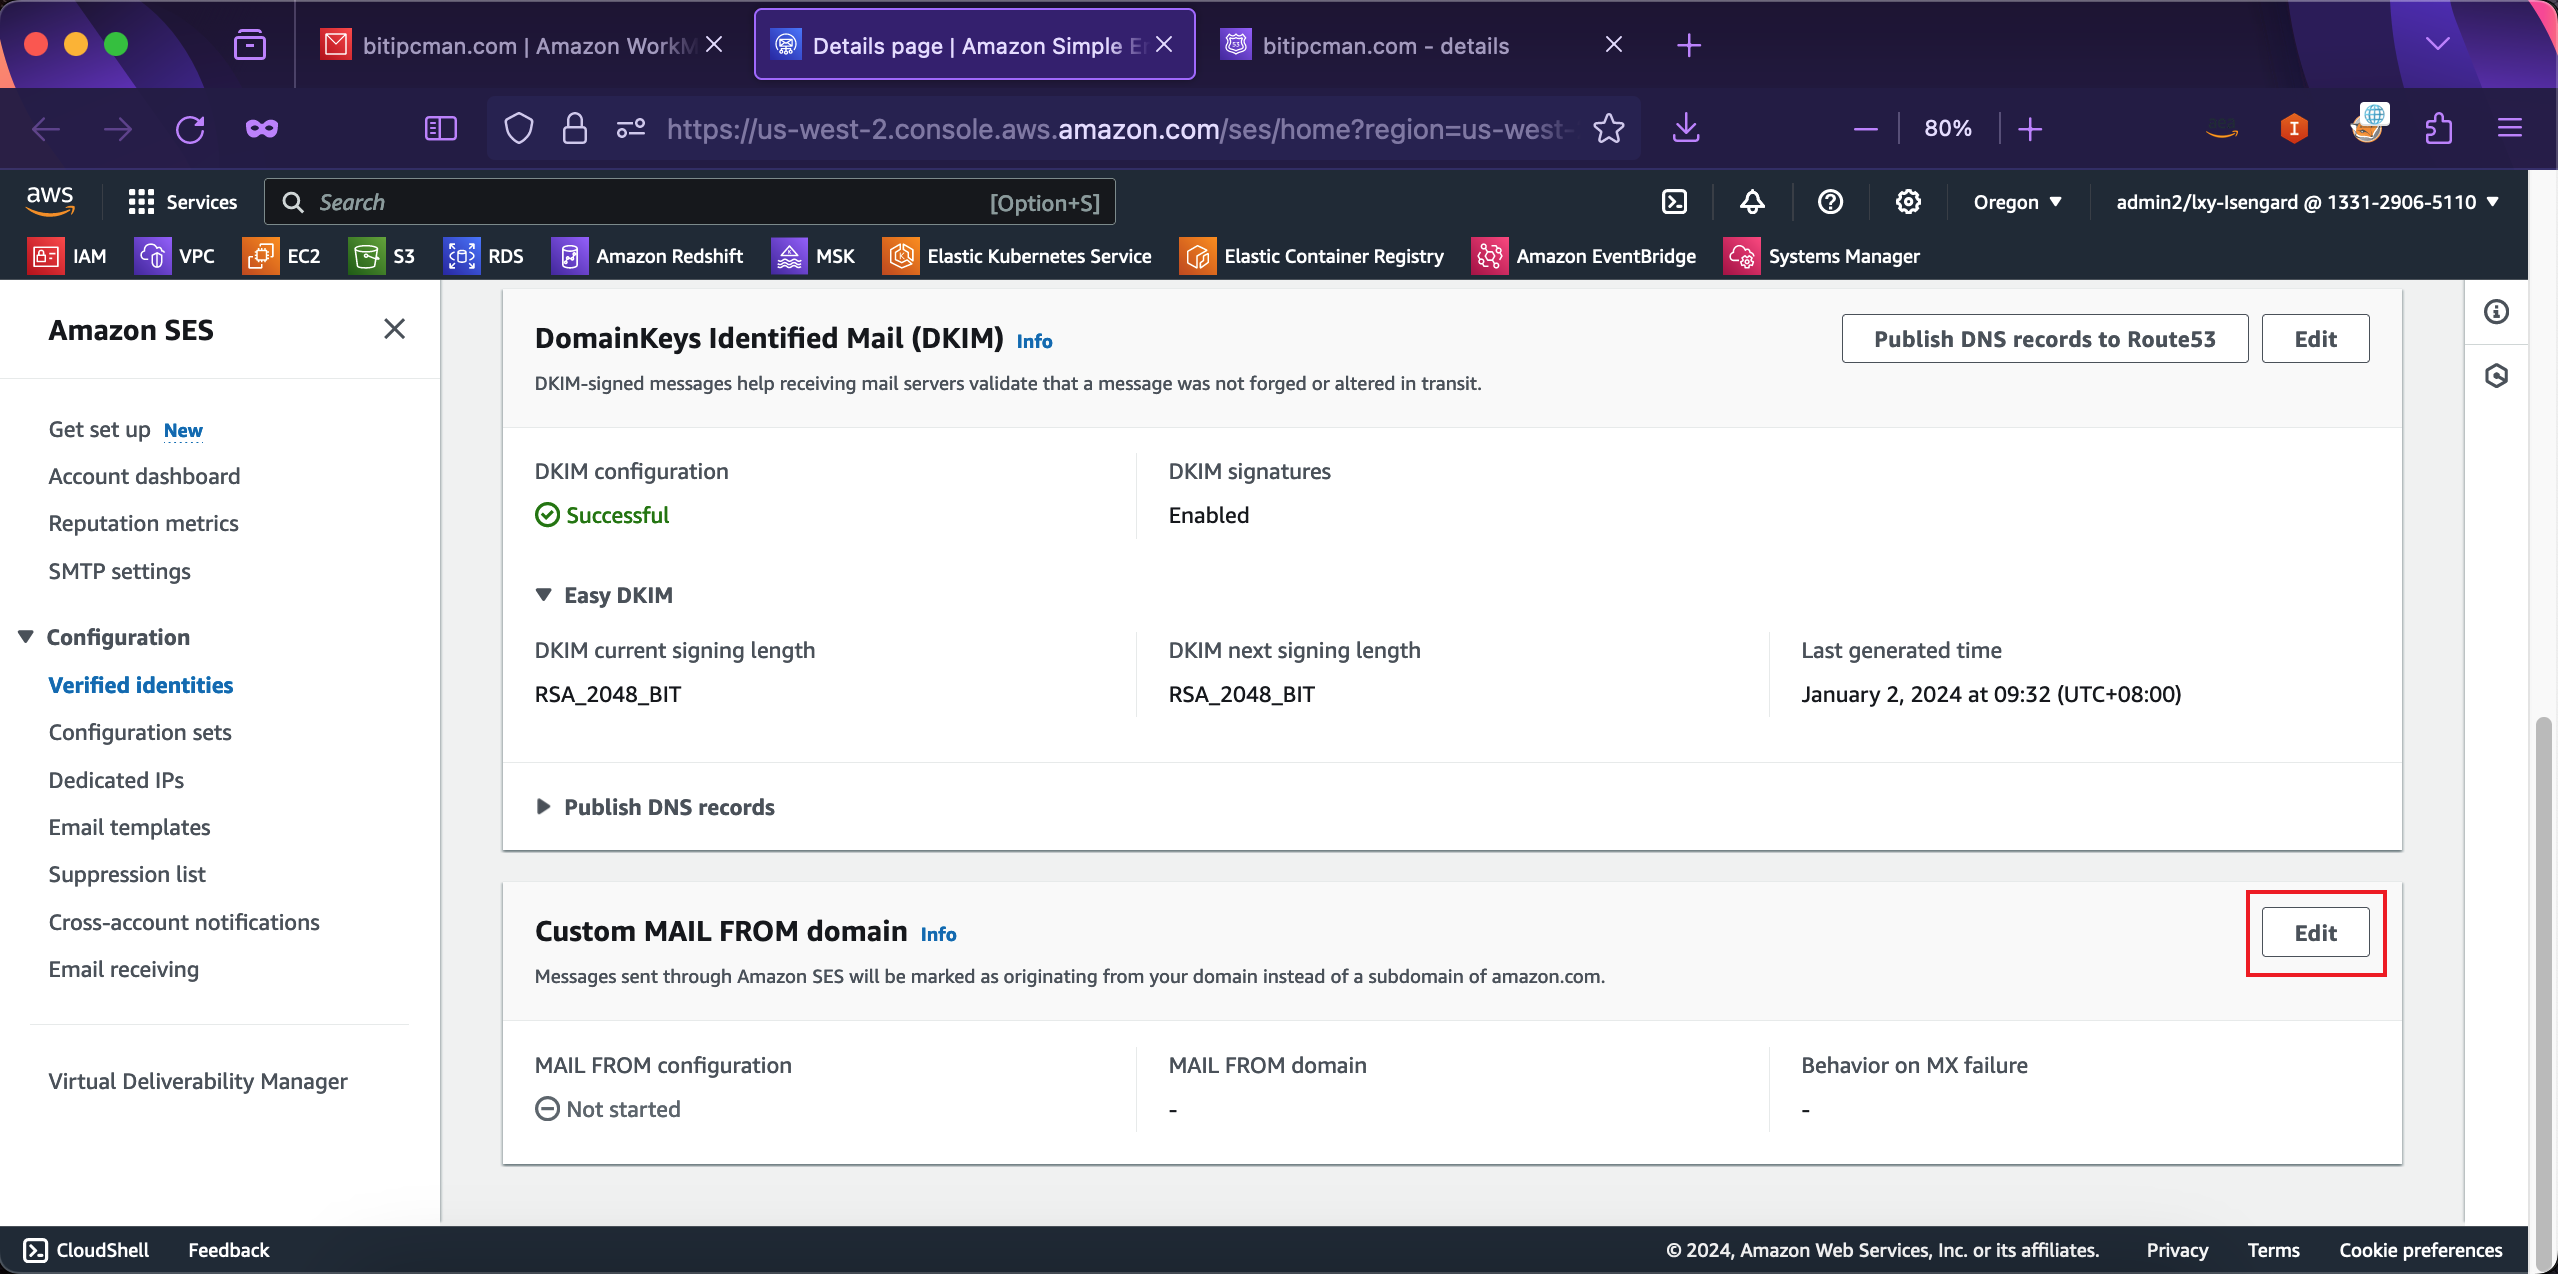This screenshot has height=1274, width=2558.
Task: Open the Elastic Container Registry shortcut
Action: [x=1312, y=256]
